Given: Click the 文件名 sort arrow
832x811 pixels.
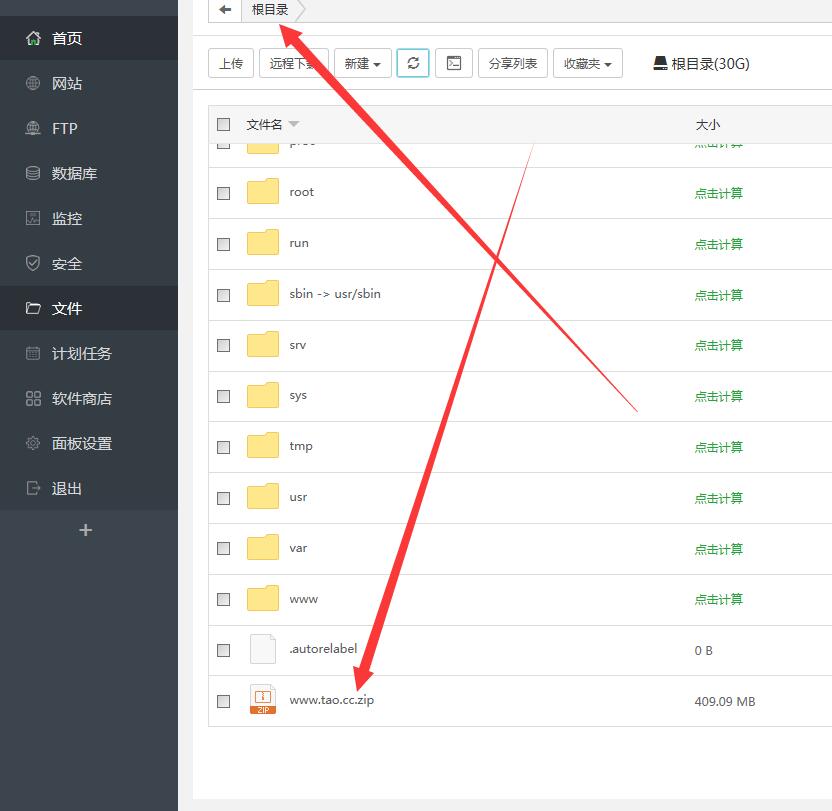Looking at the screenshot, I should click(x=294, y=125).
